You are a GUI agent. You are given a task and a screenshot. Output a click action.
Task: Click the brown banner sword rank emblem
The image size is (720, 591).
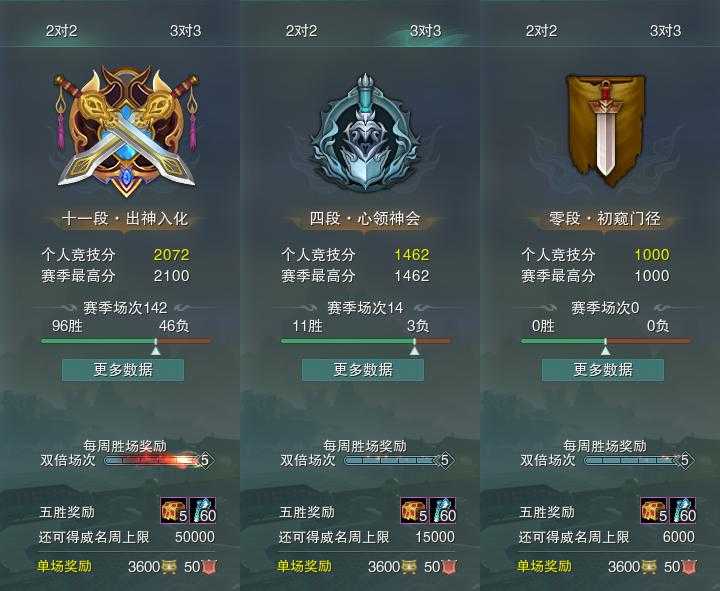(x=605, y=130)
